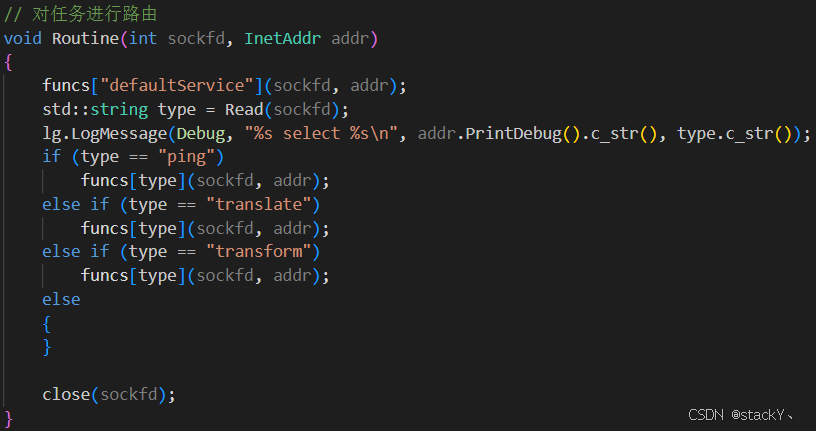Click the LogMessage method name

[x=119, y=134]
